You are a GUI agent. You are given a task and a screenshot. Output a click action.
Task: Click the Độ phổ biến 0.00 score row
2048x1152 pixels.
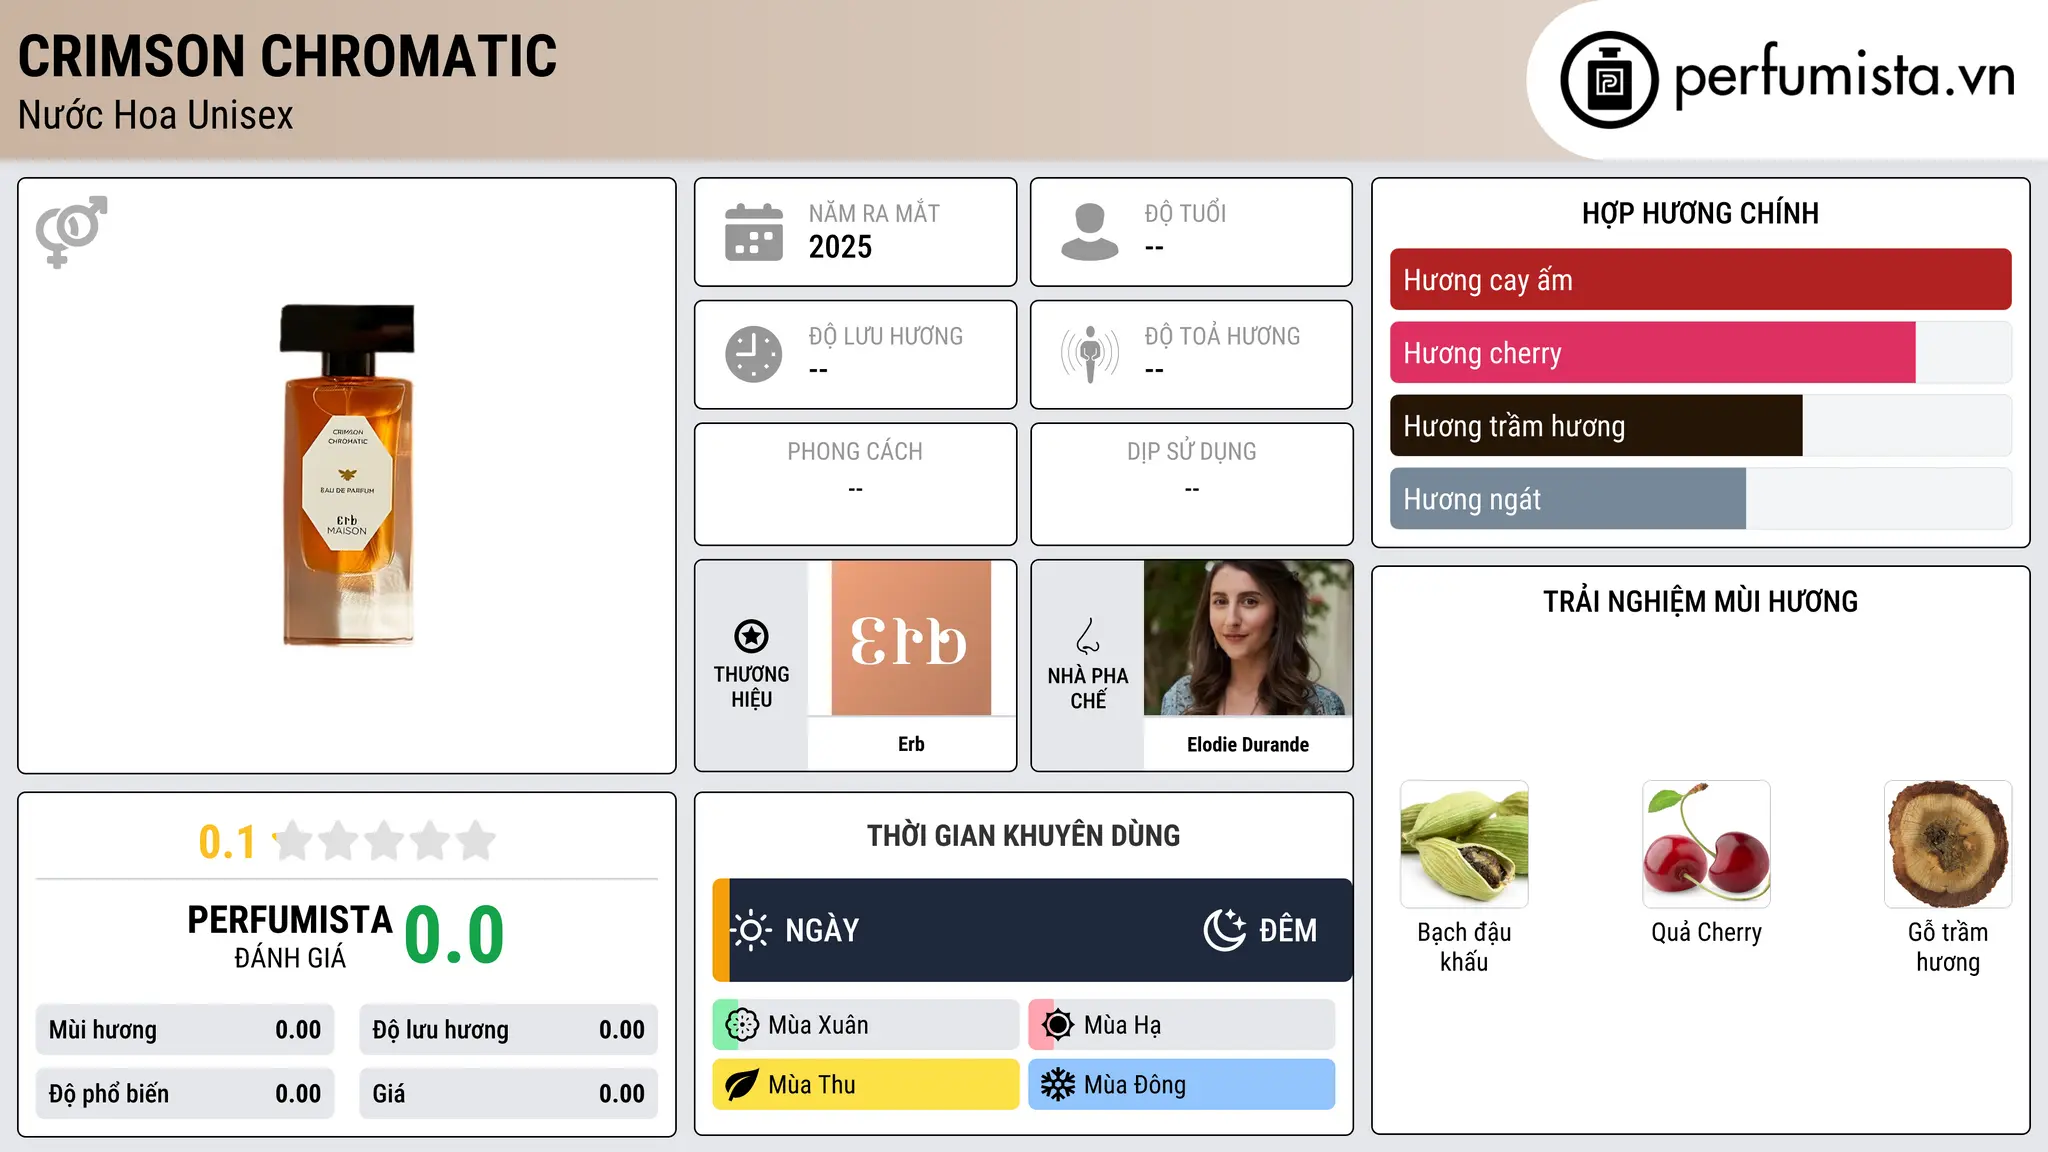click(185, 1094)
